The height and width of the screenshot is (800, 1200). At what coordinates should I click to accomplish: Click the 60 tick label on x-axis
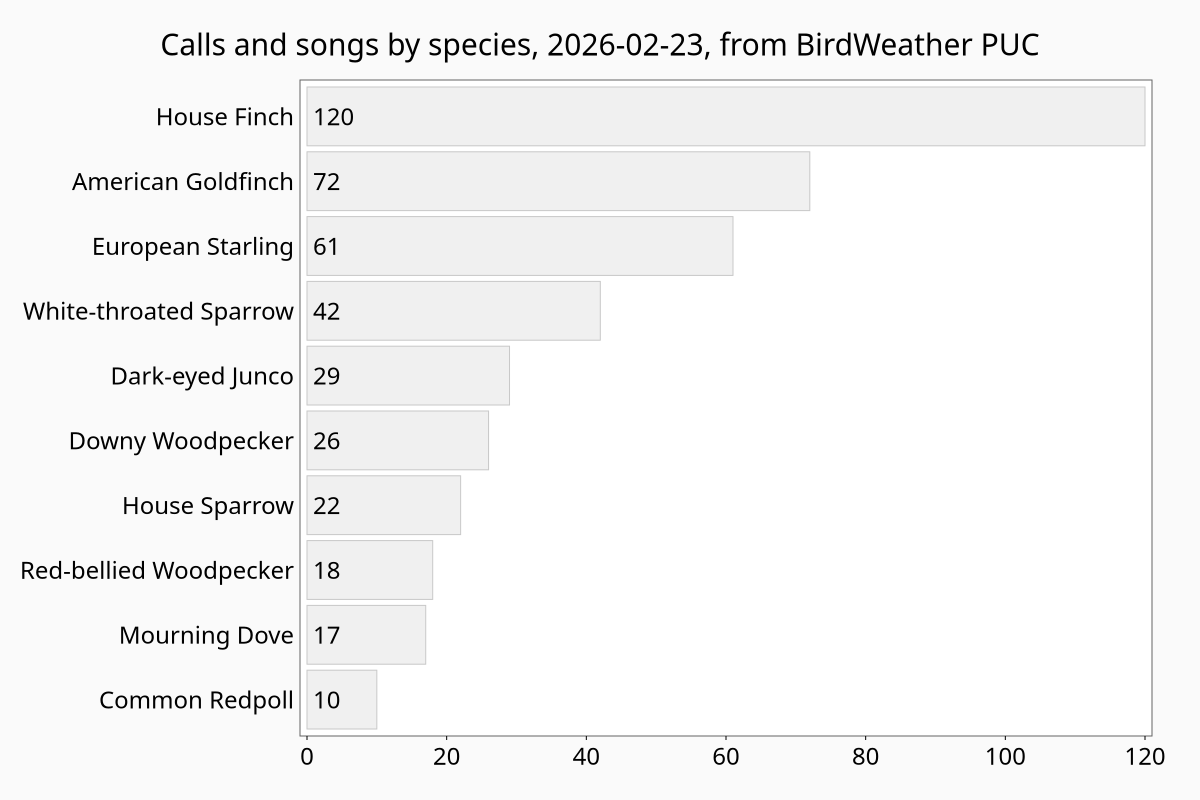click(x=726, y=757)
